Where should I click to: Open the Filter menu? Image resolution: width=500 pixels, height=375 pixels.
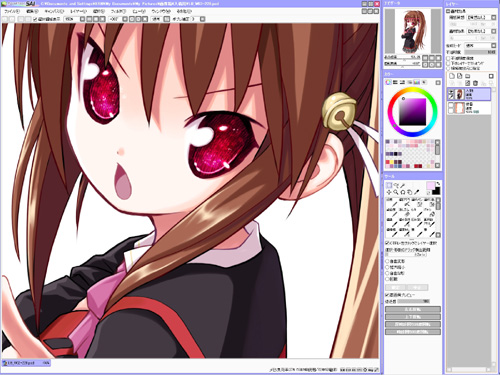click(x=118, y=11)
